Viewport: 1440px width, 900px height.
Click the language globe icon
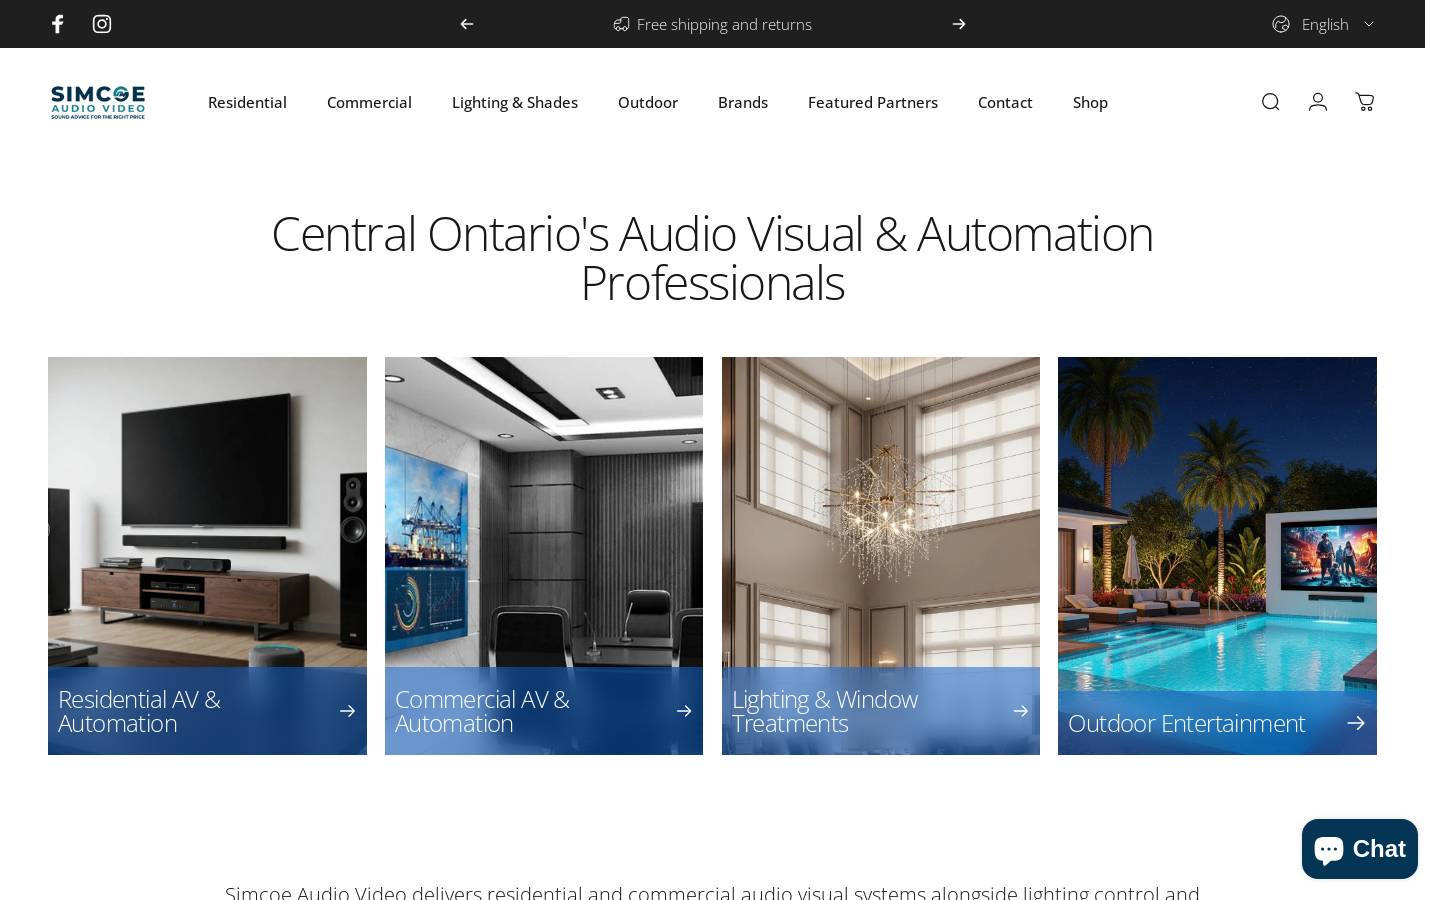(1281, 24)
